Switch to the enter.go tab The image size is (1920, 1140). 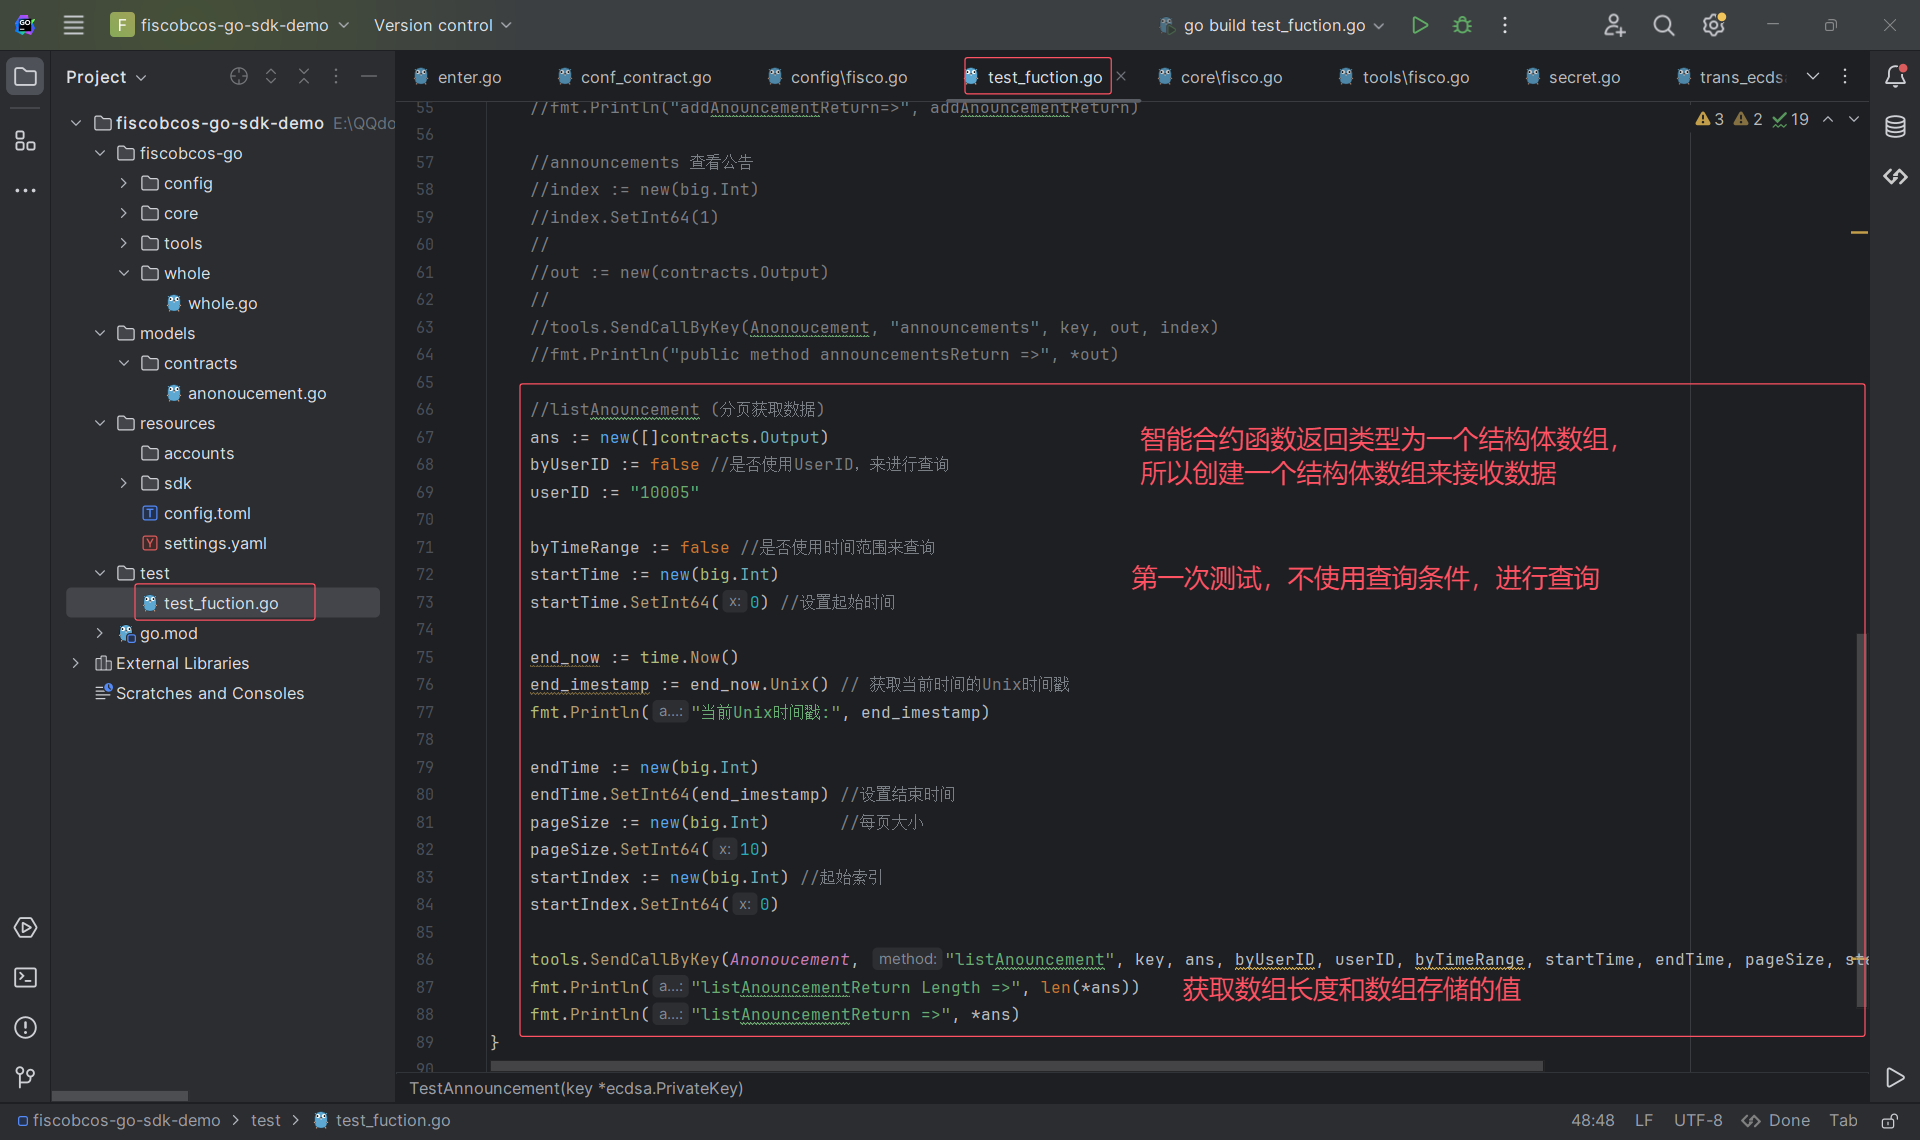point(468,77)
